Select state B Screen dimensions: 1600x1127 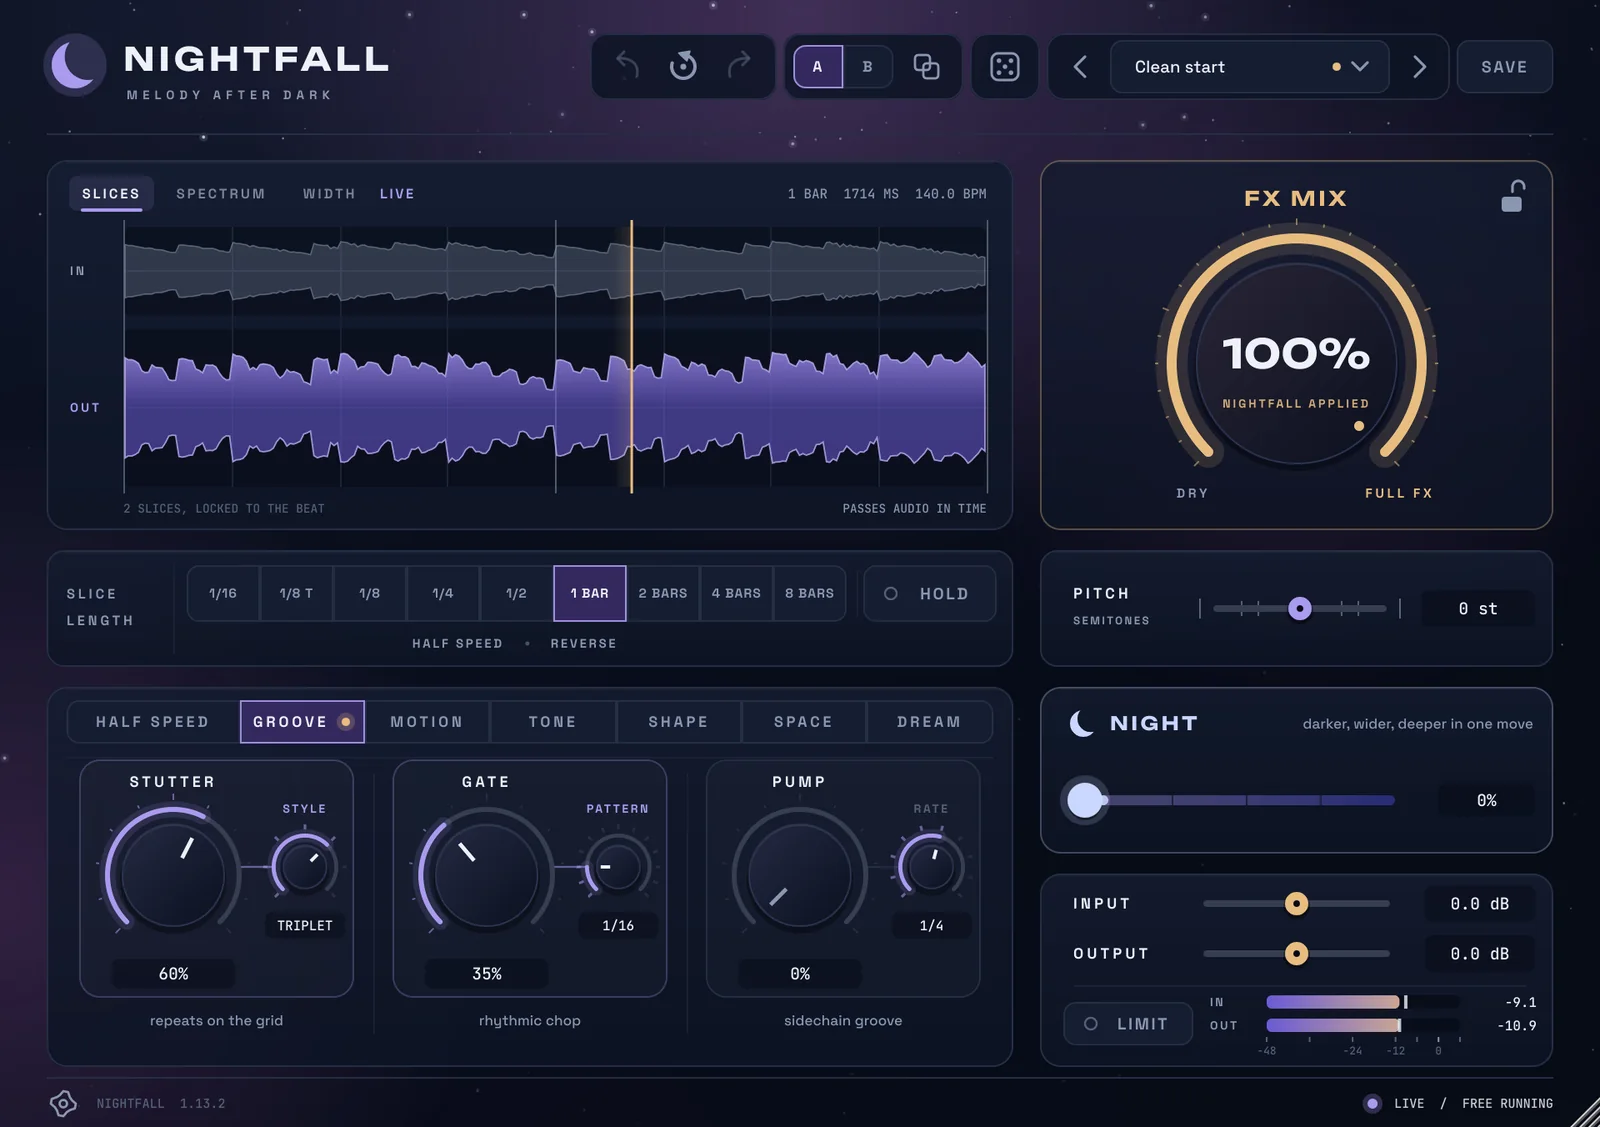[x=868, y=67]
